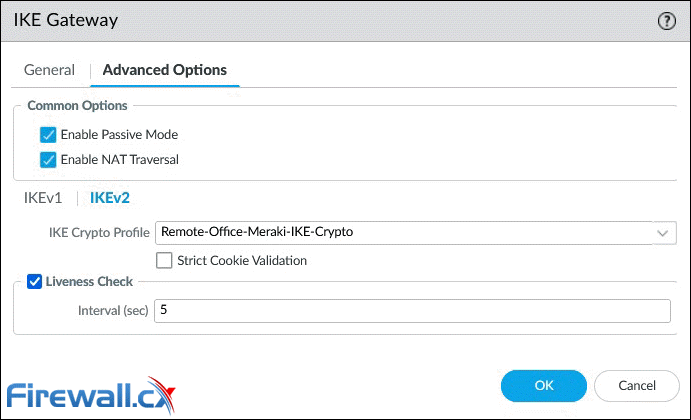The image size is (691, 420).
Task: Click the Firewall.cx logo
Action: pyautogui.click(x=91, y=395)
